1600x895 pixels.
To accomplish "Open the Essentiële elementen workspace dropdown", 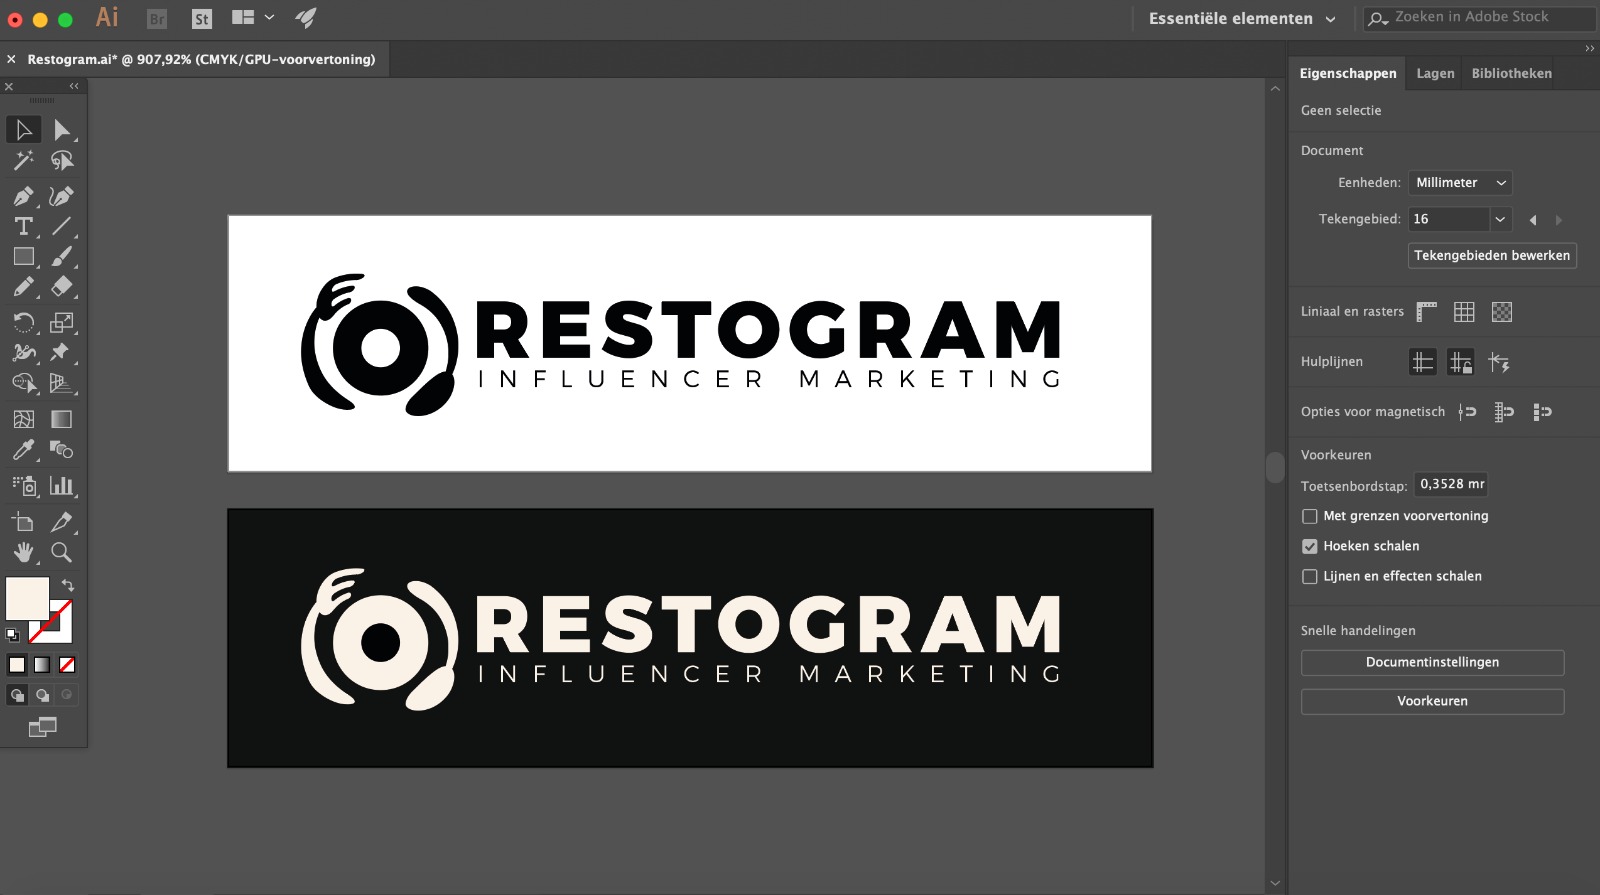I will click(1242, 19).
